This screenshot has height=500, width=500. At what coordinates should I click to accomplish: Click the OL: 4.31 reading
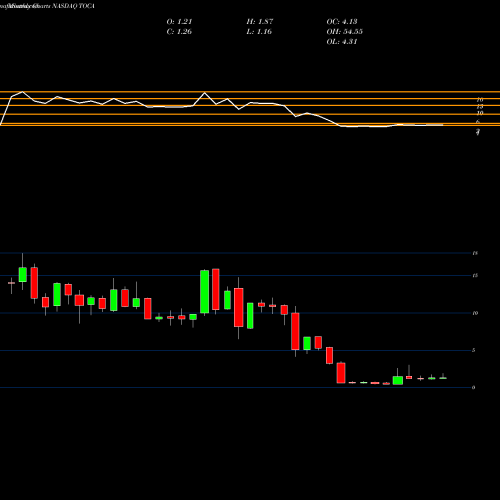pos(342,42)
